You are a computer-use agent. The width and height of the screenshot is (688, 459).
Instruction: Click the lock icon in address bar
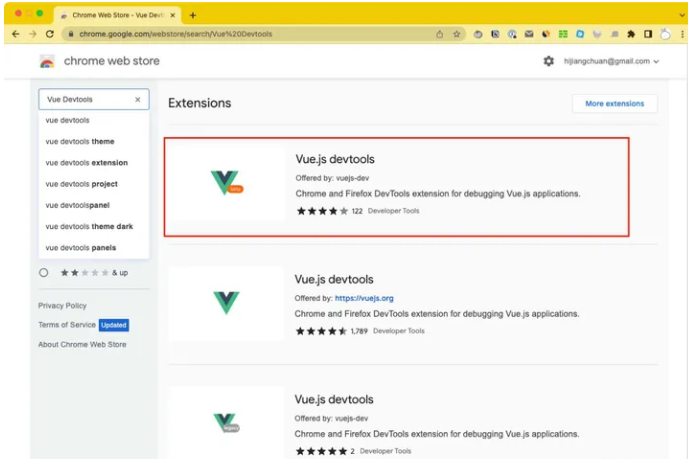71,34
